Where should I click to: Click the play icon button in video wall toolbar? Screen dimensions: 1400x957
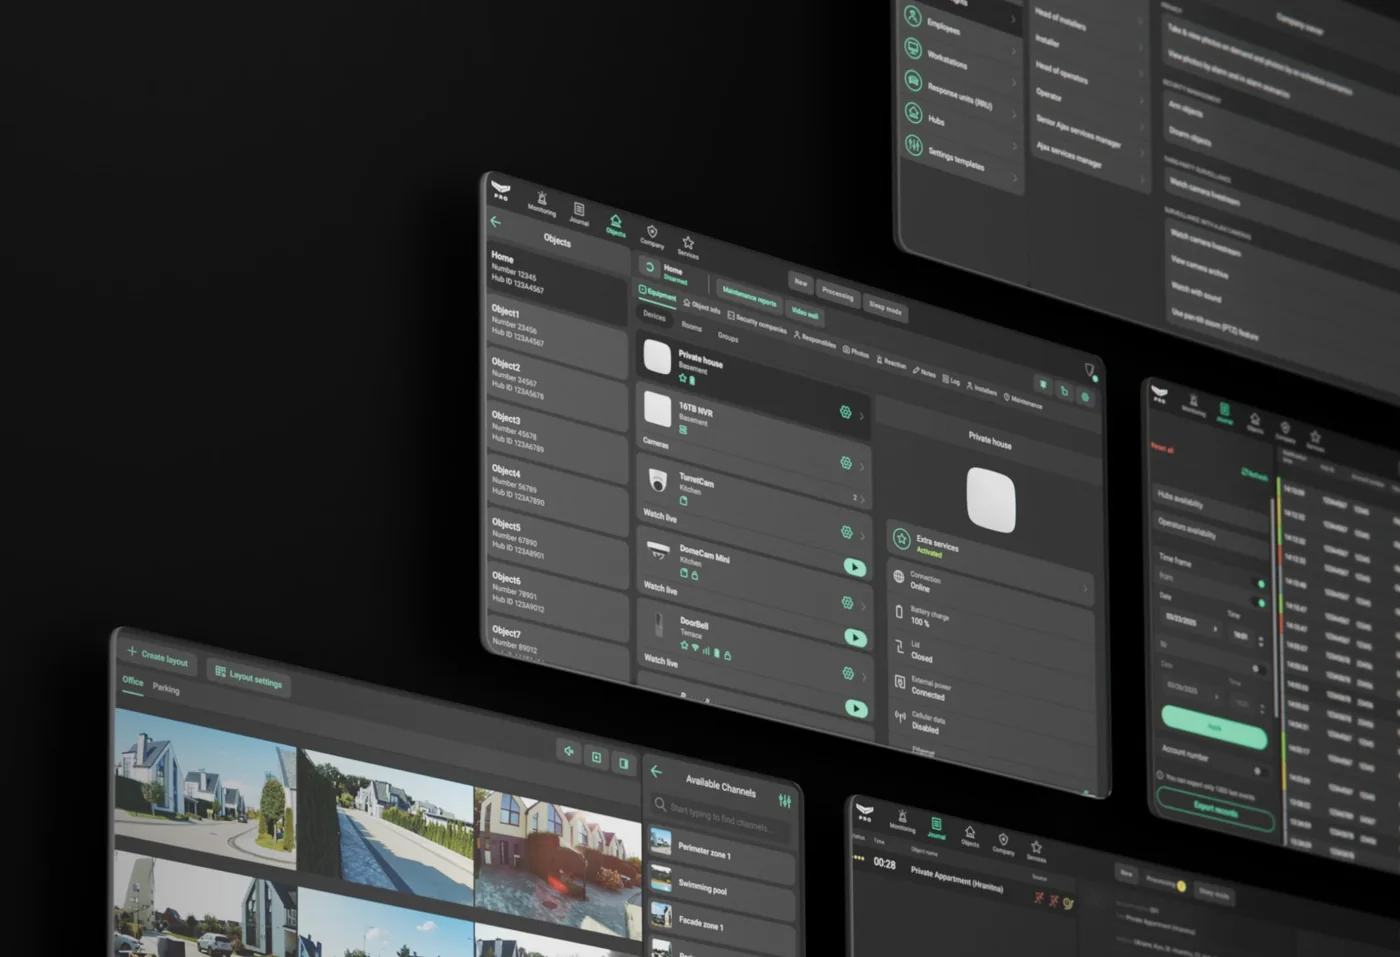click(x=596, y=757)
